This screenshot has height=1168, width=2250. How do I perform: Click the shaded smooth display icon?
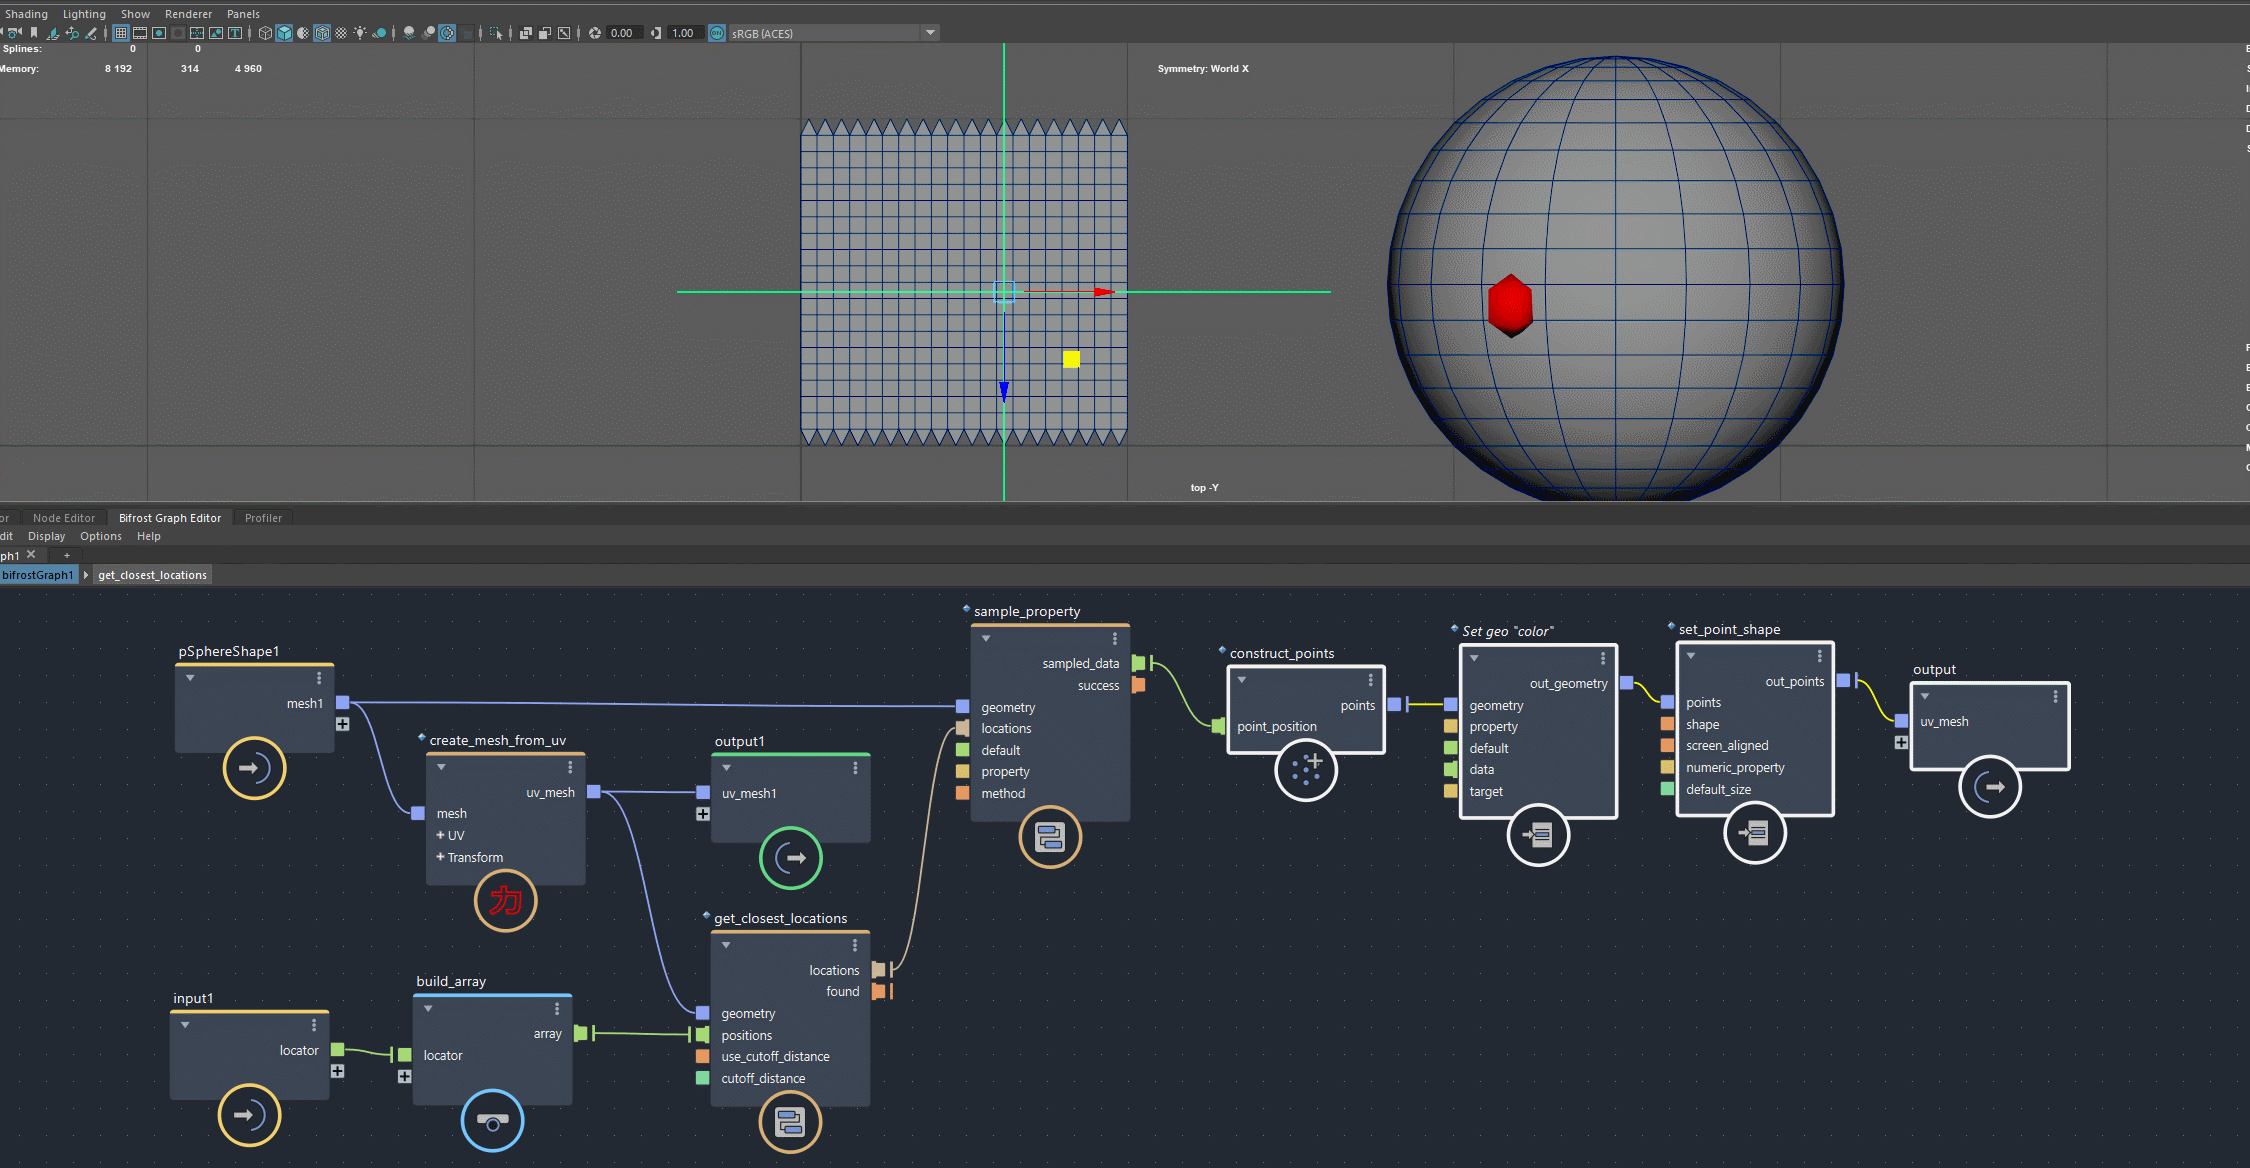click(x=284, y=32)
